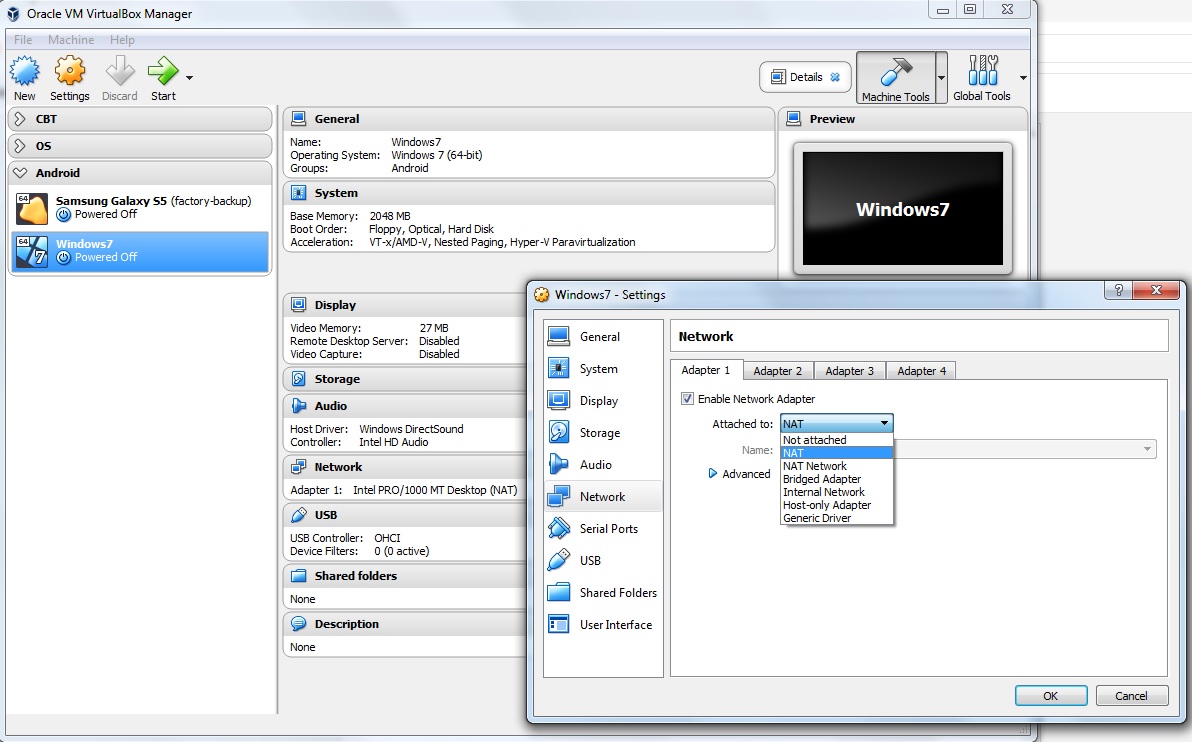Click the Details button in toolbar
Image resolution: width=1196 pixels, height=744 pixels.
pos(805,77)
